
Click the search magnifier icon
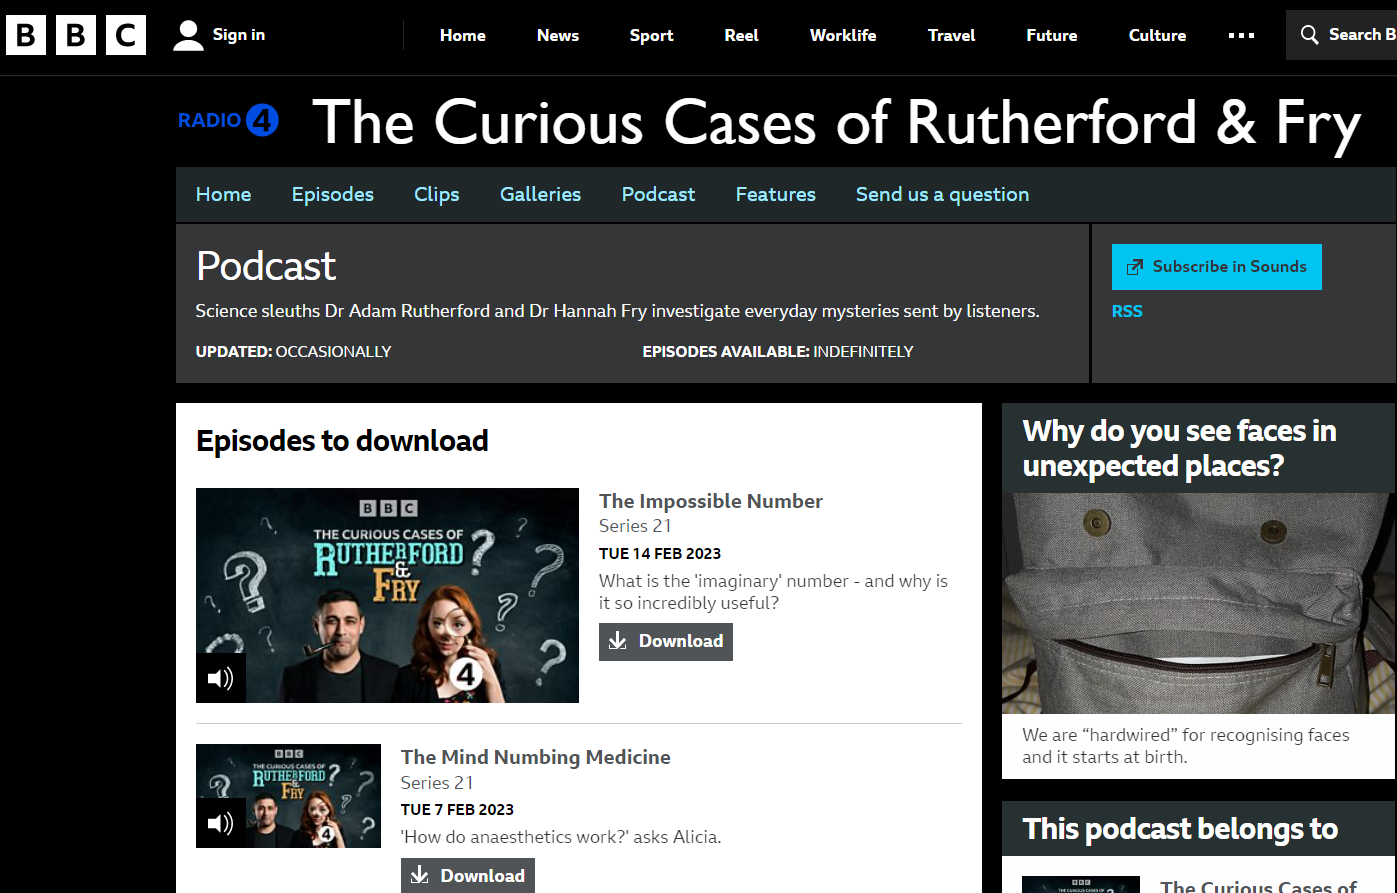click(1309, 35)
